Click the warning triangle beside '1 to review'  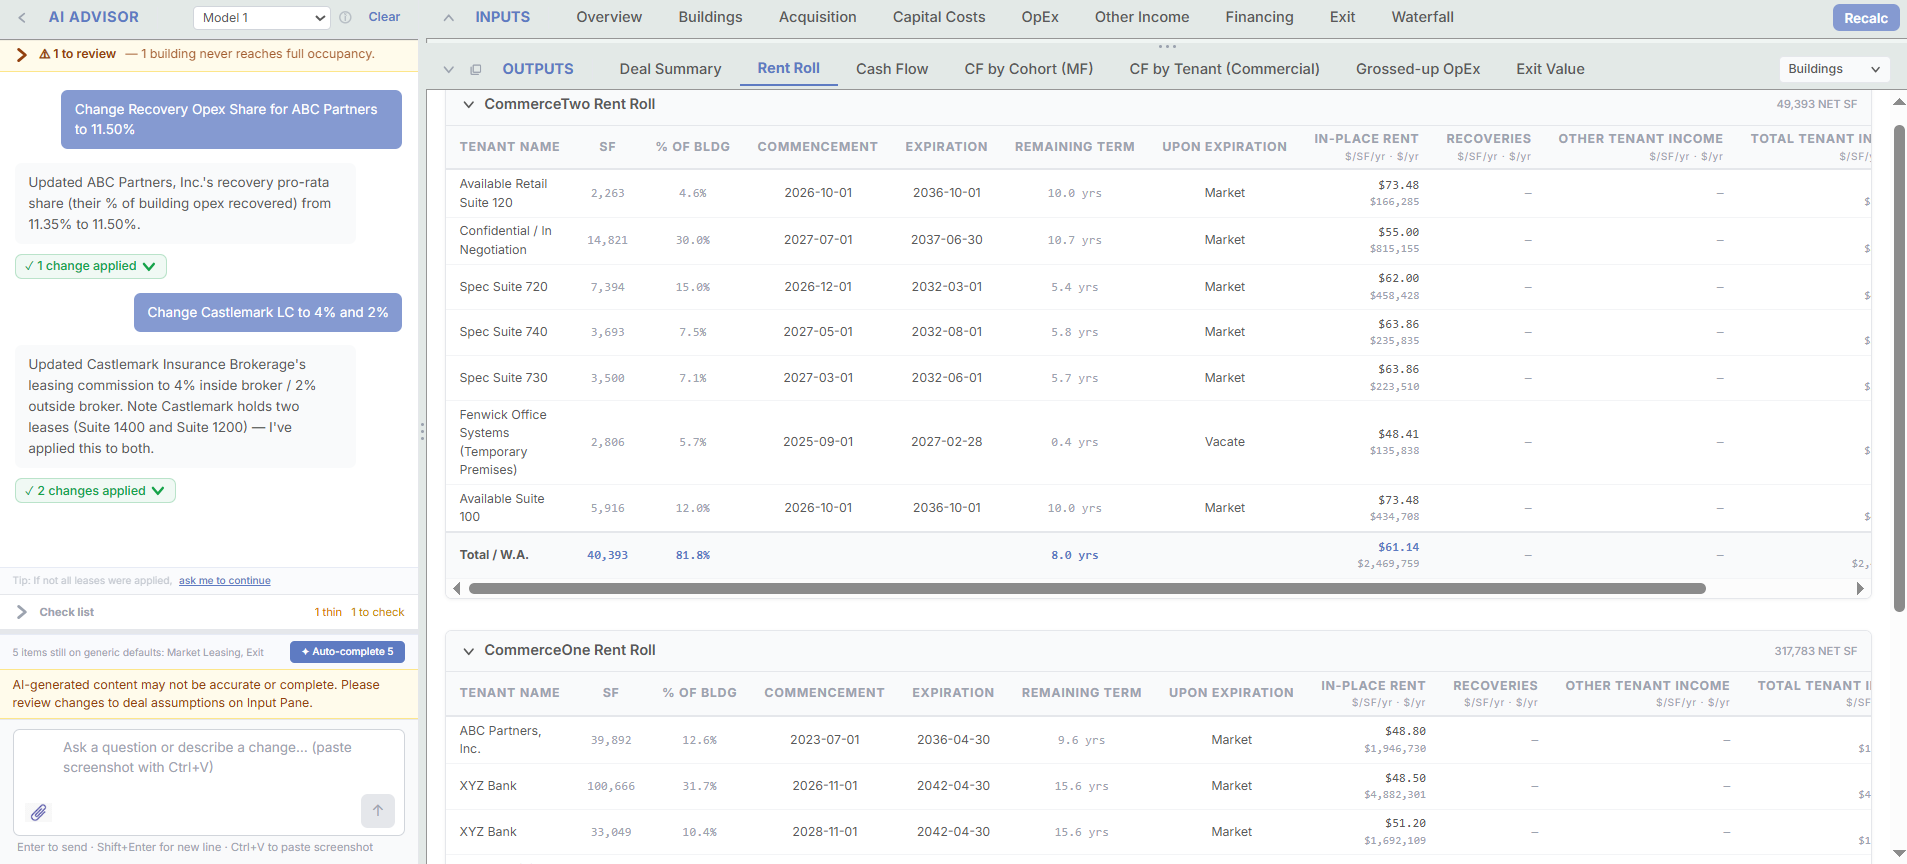tap(45, 54)
